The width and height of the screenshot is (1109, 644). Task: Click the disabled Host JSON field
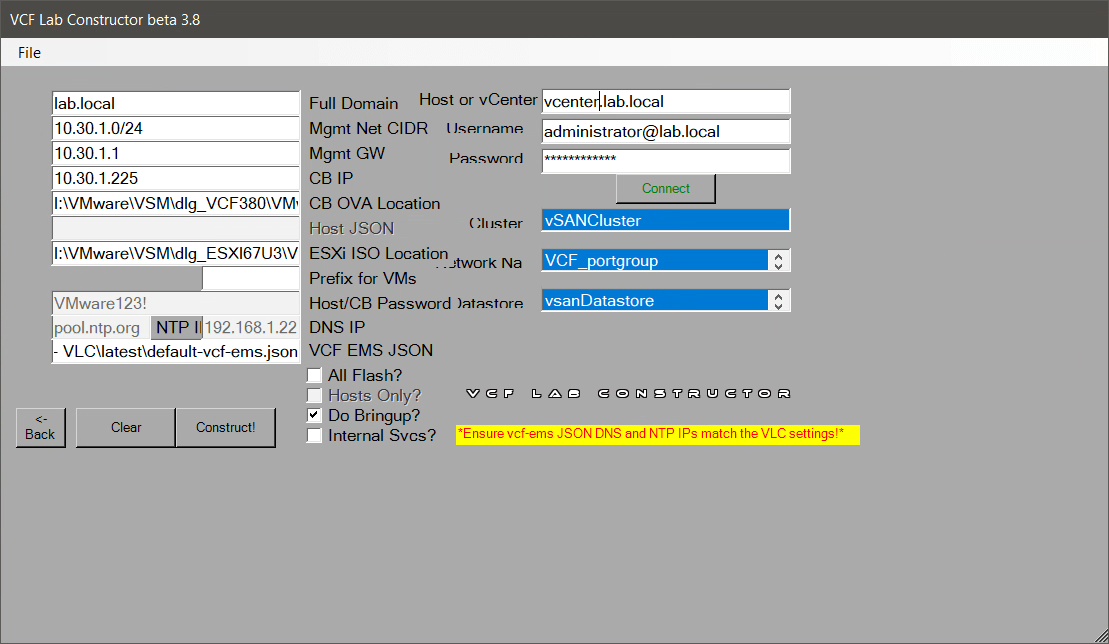pyautogui.click(x=175, y=228)
